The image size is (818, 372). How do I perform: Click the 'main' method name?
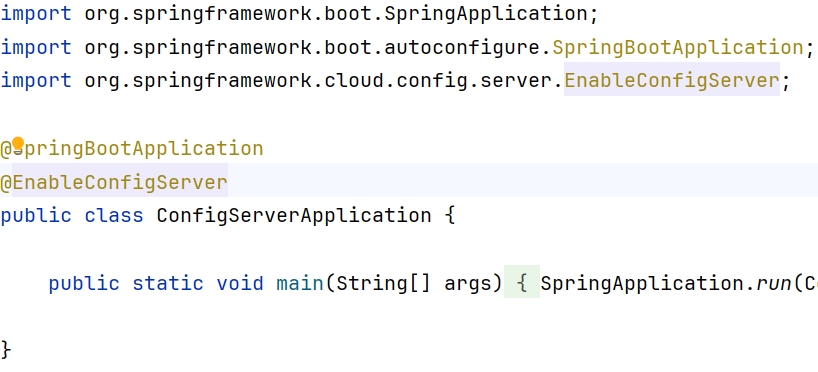(x=300, y=283)
